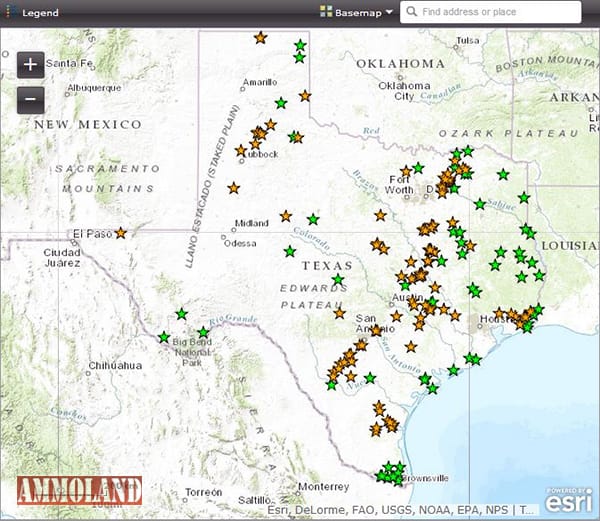Image resolution: width=600 pixels, height=521 pixels.
Task: Click the Basemap grid icon
Action: point(325,13)
